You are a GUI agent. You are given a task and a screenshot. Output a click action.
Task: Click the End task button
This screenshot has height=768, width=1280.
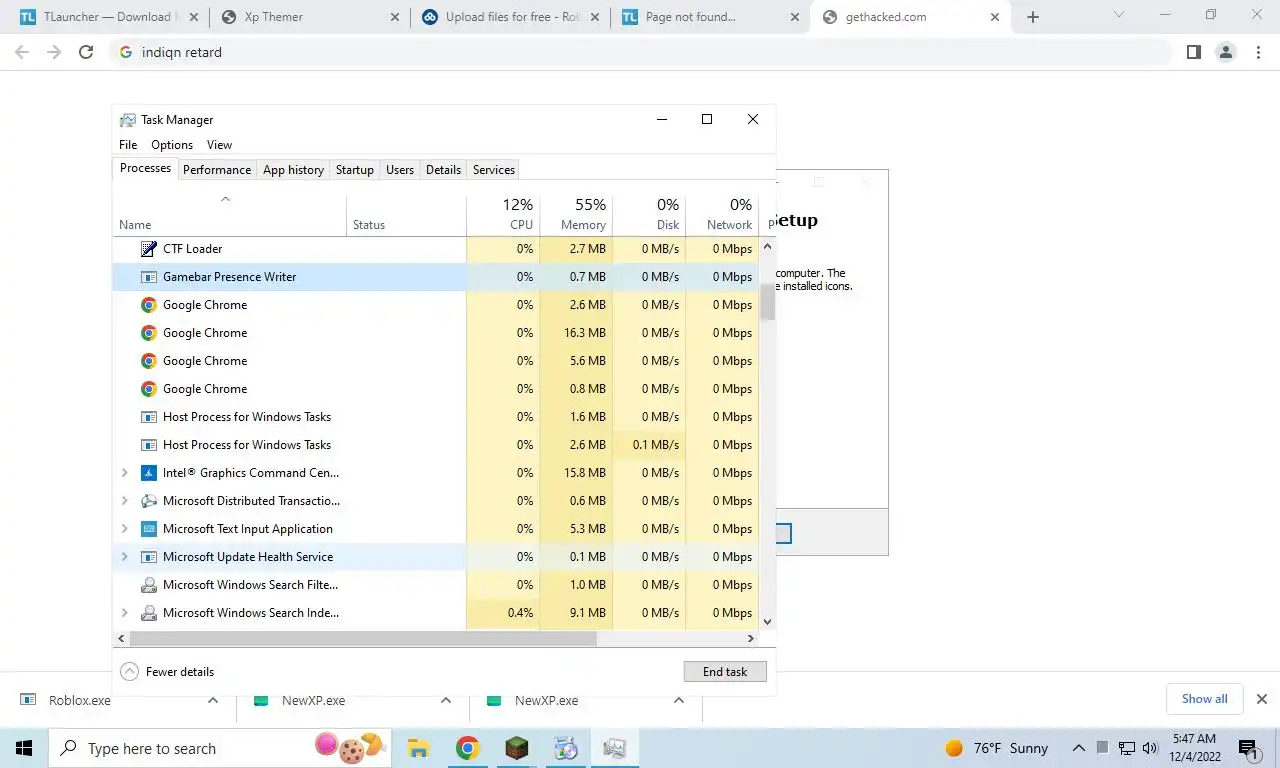tap(725, 672)
